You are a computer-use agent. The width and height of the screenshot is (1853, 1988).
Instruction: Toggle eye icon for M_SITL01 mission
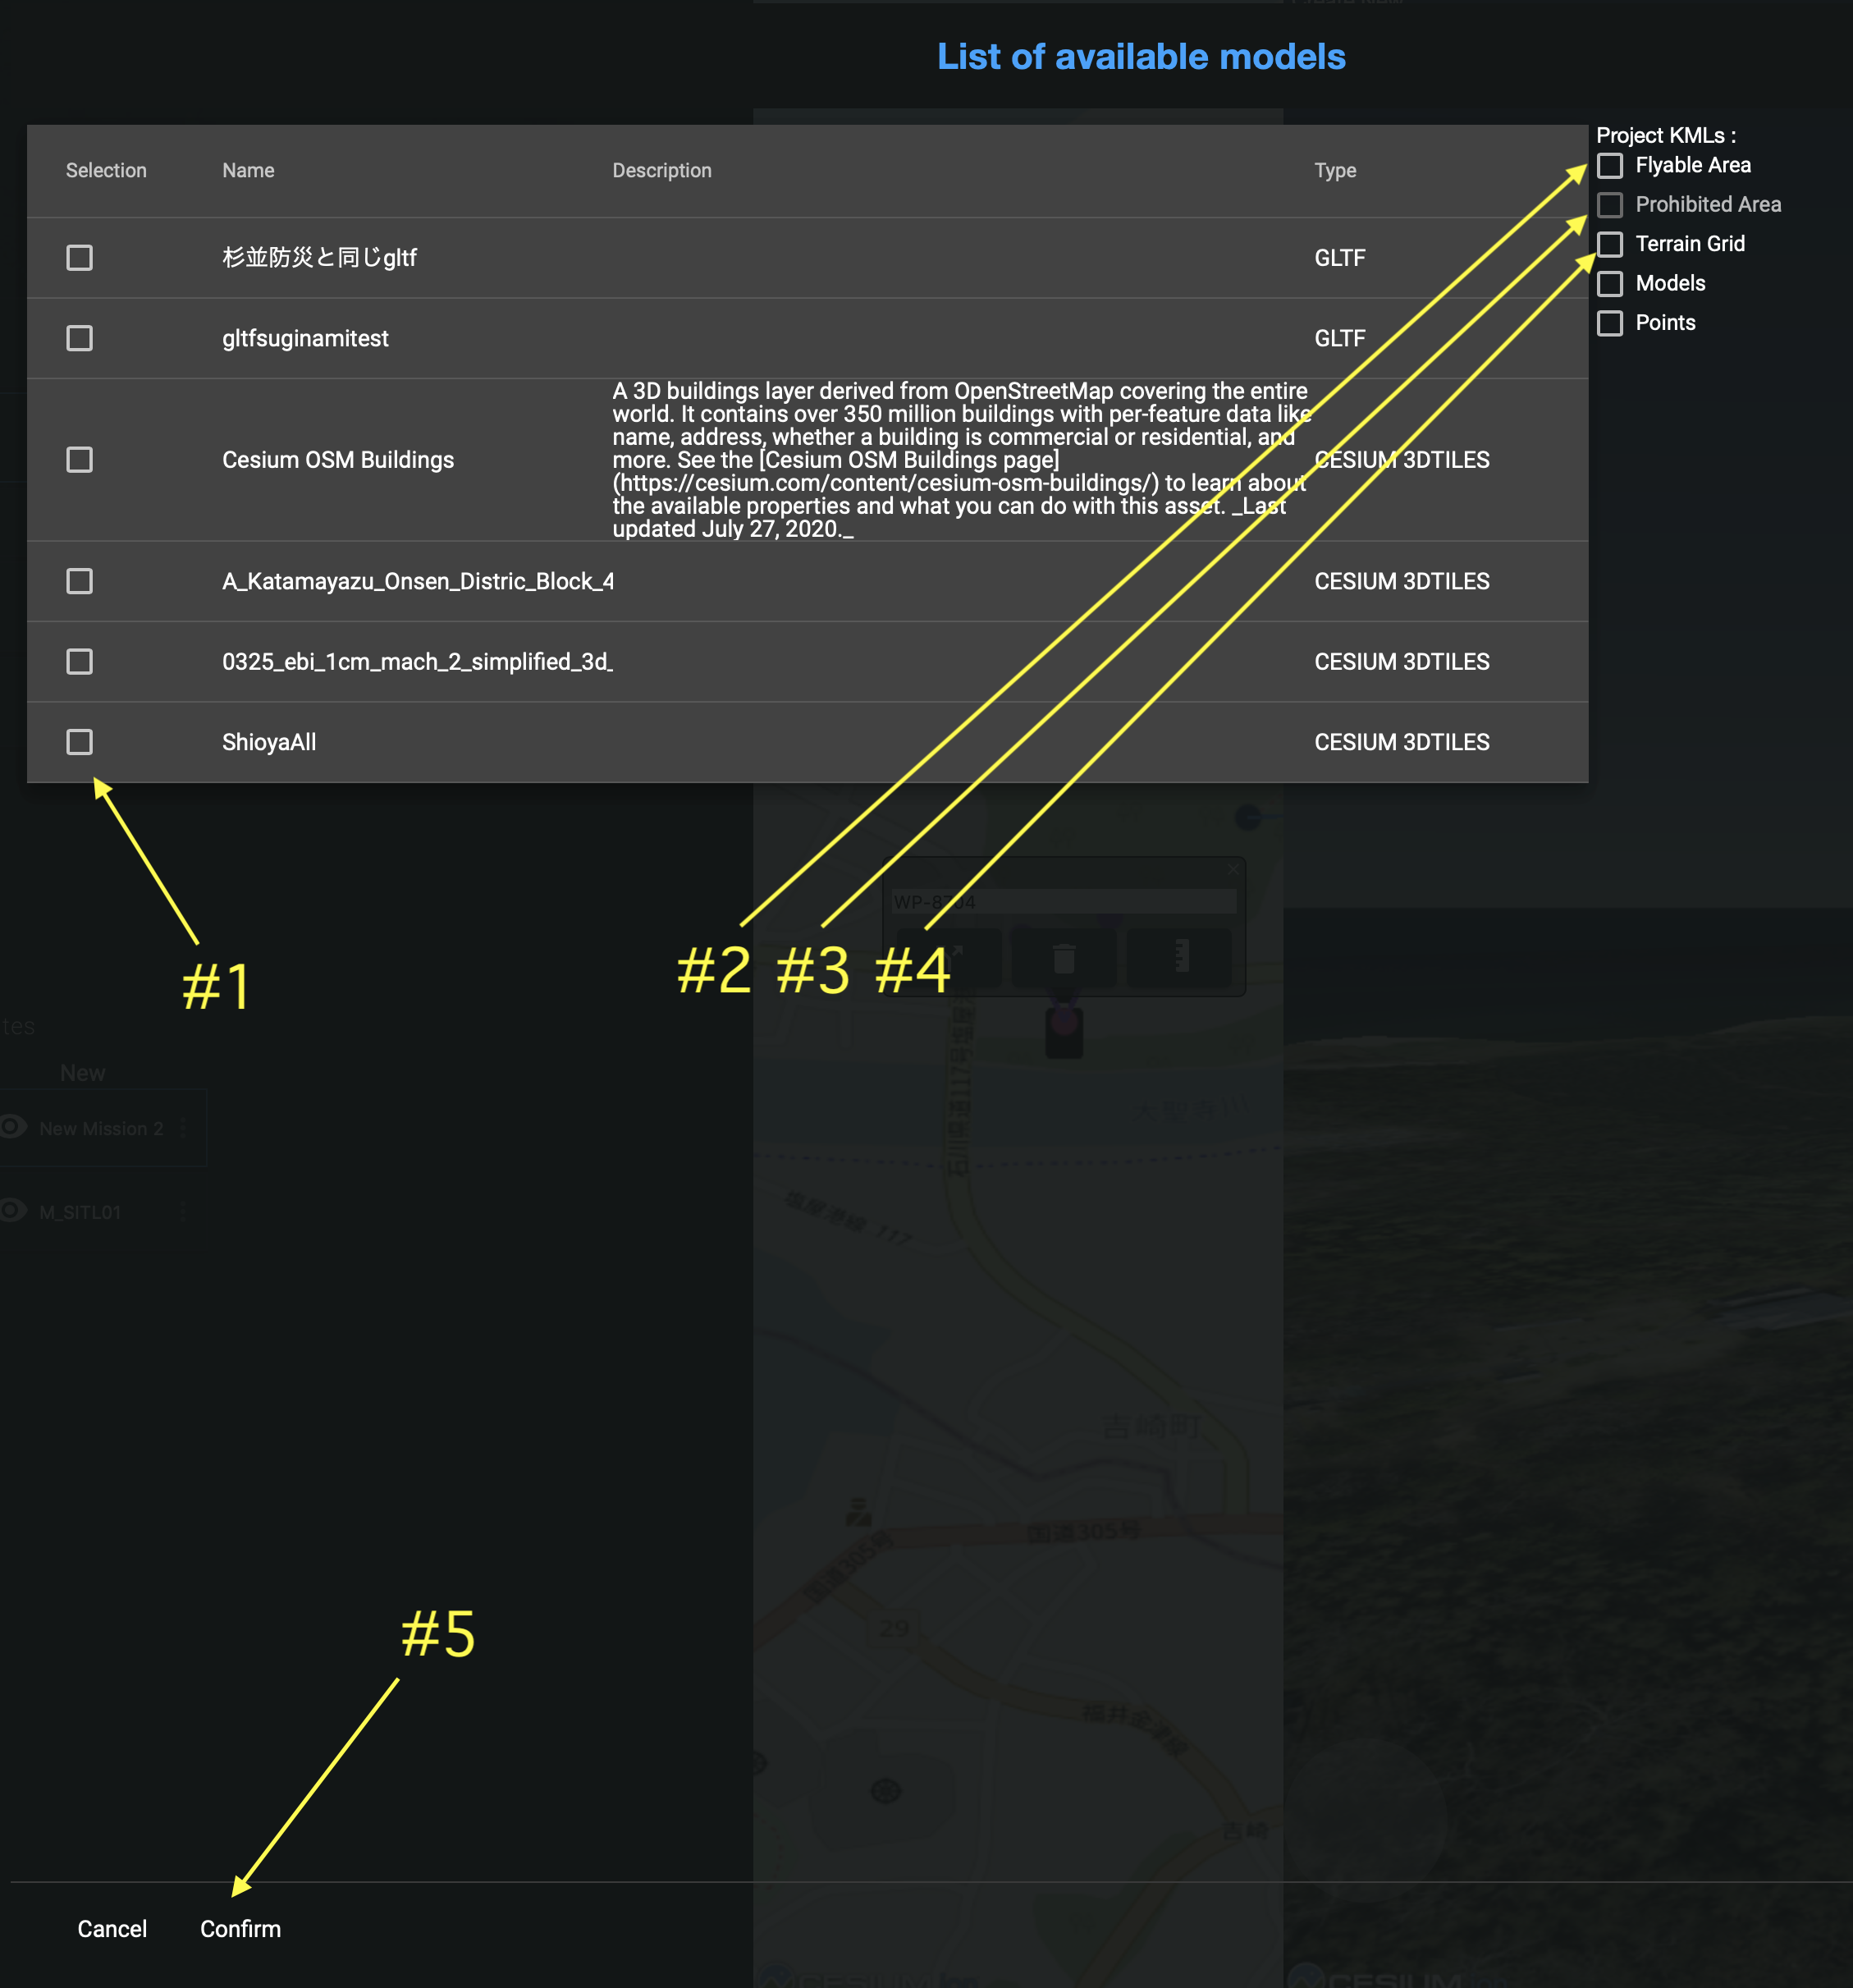point(12,1211)
